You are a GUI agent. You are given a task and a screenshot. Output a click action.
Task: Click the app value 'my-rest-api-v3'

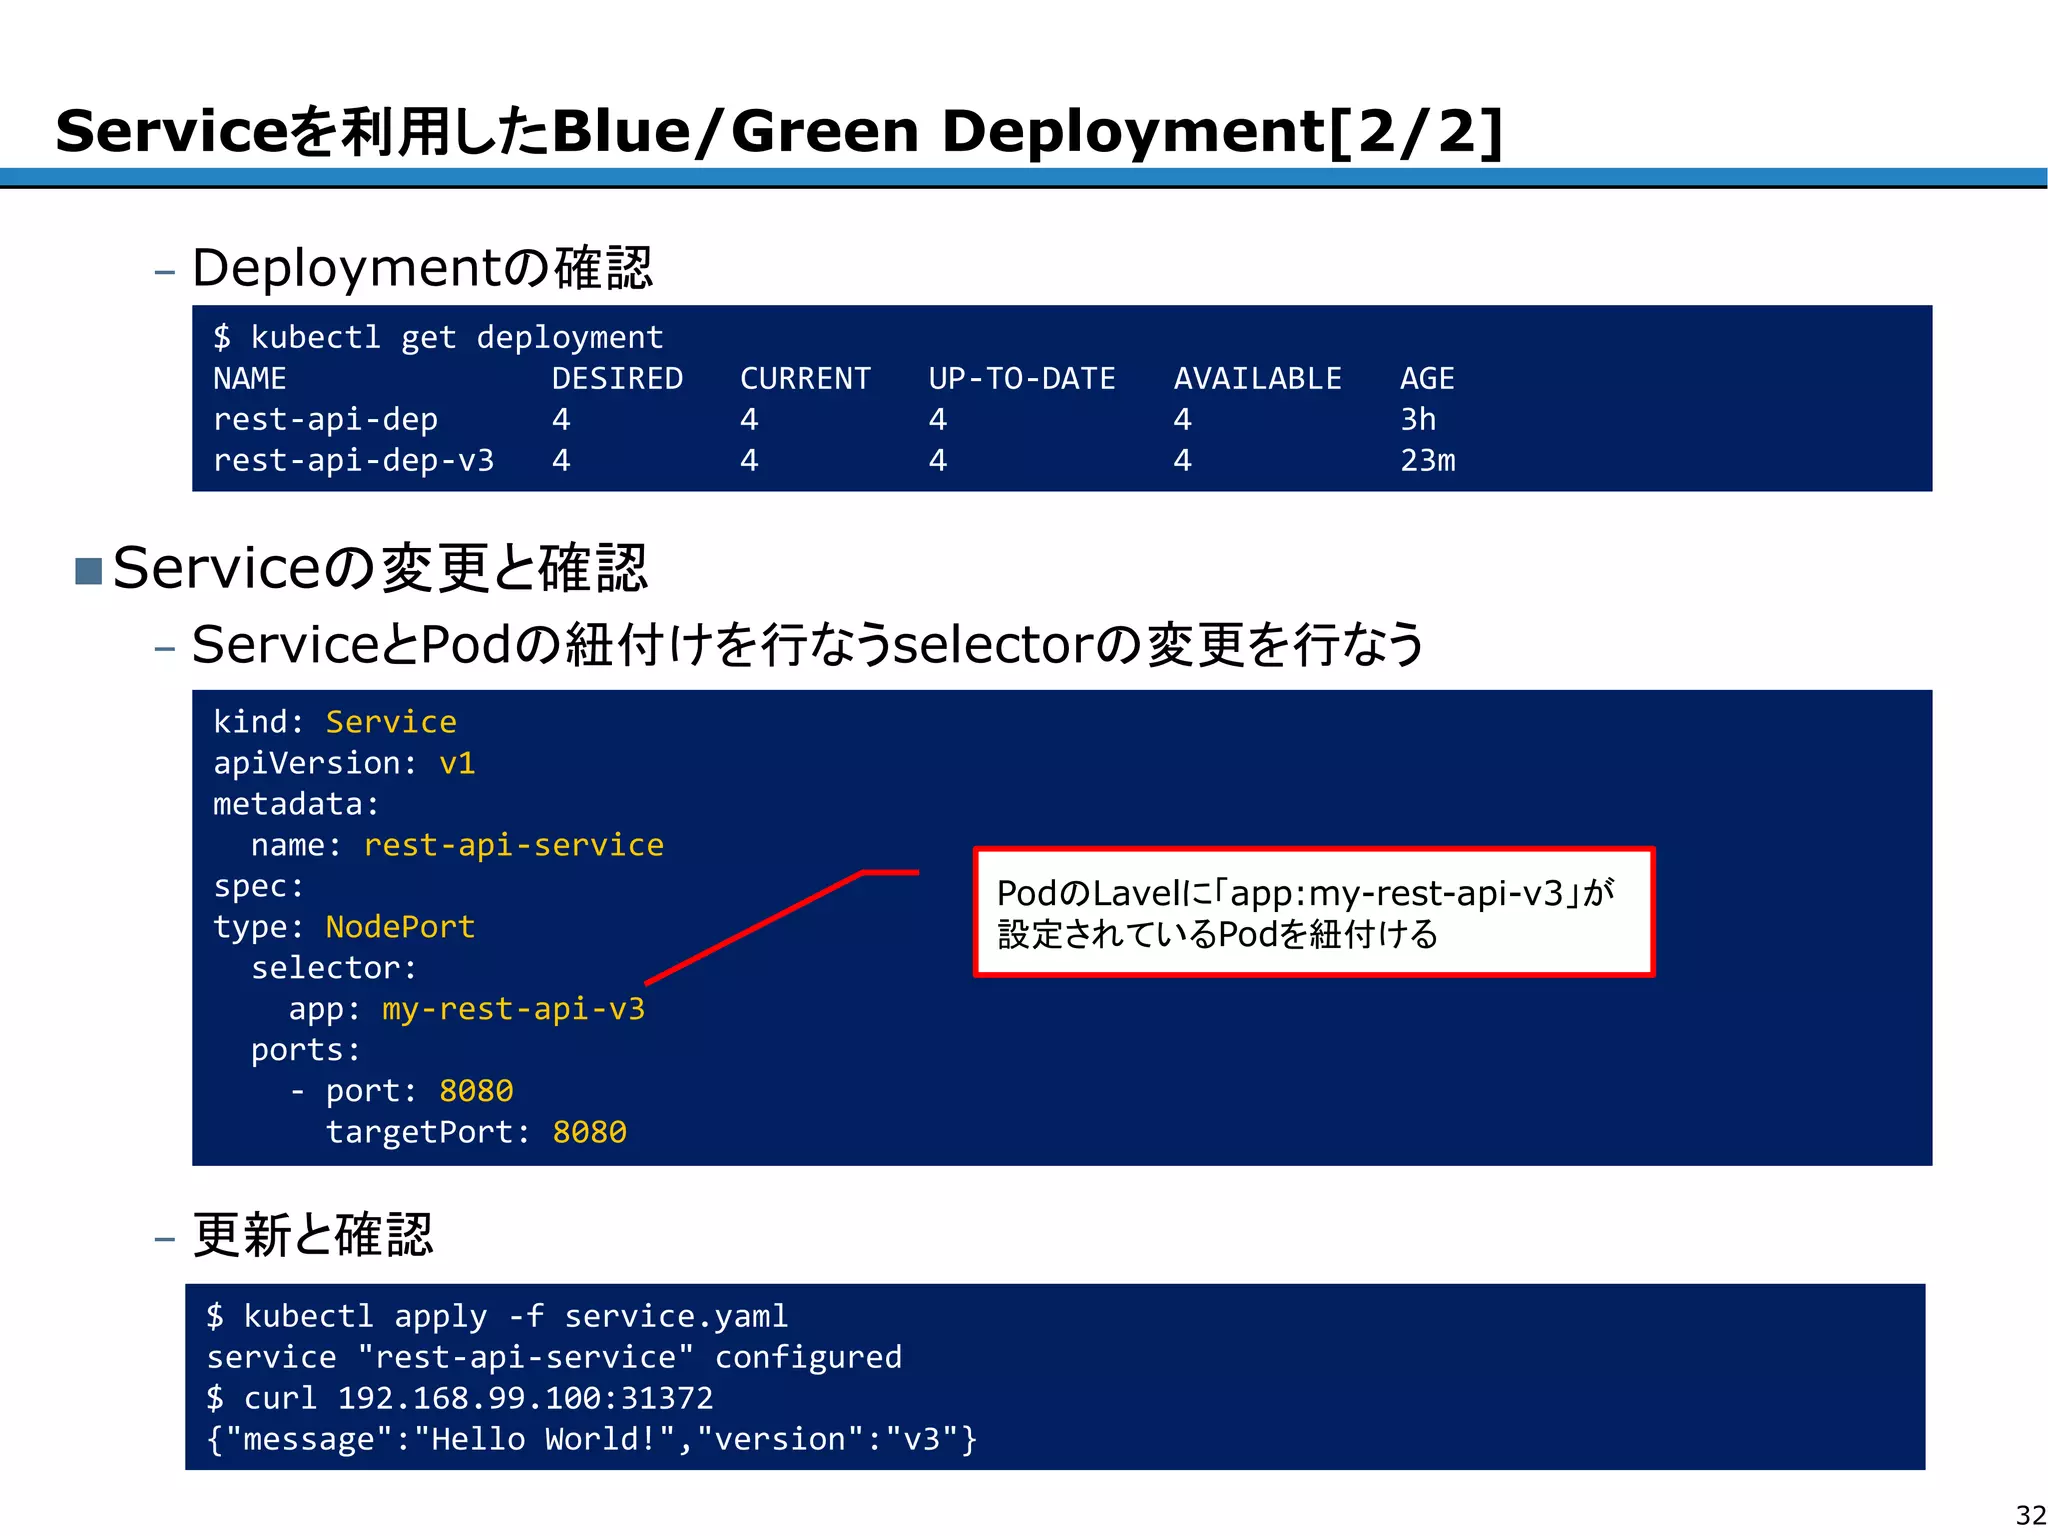click(x=514, y=1009)
